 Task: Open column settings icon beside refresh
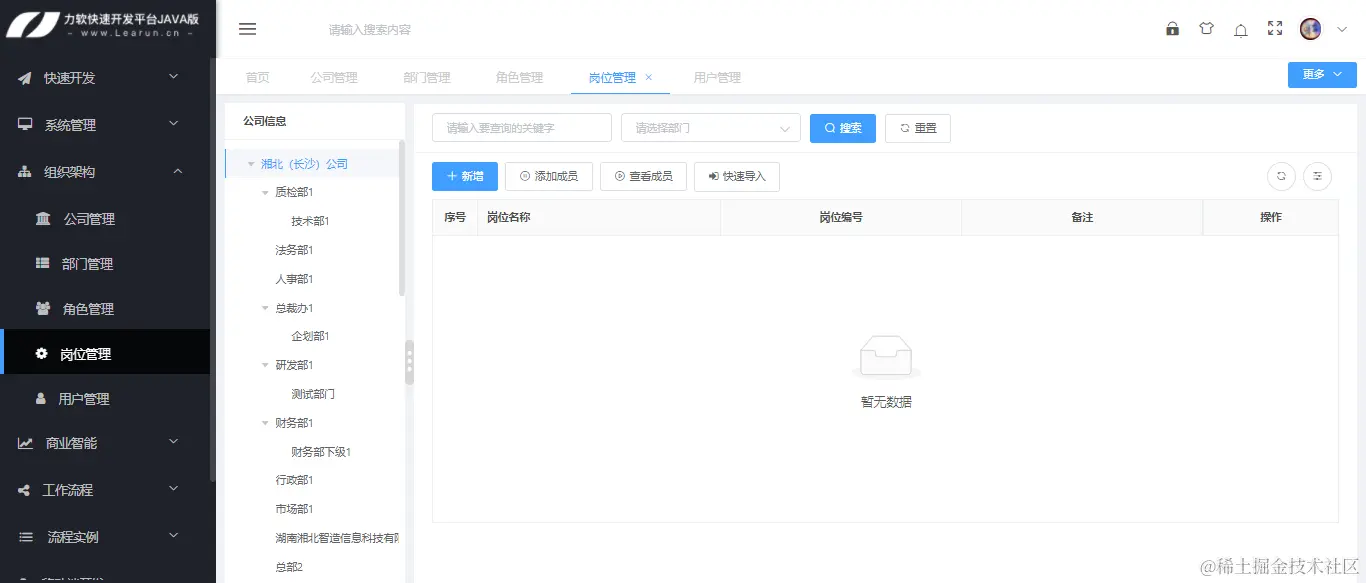(1317, 176)
